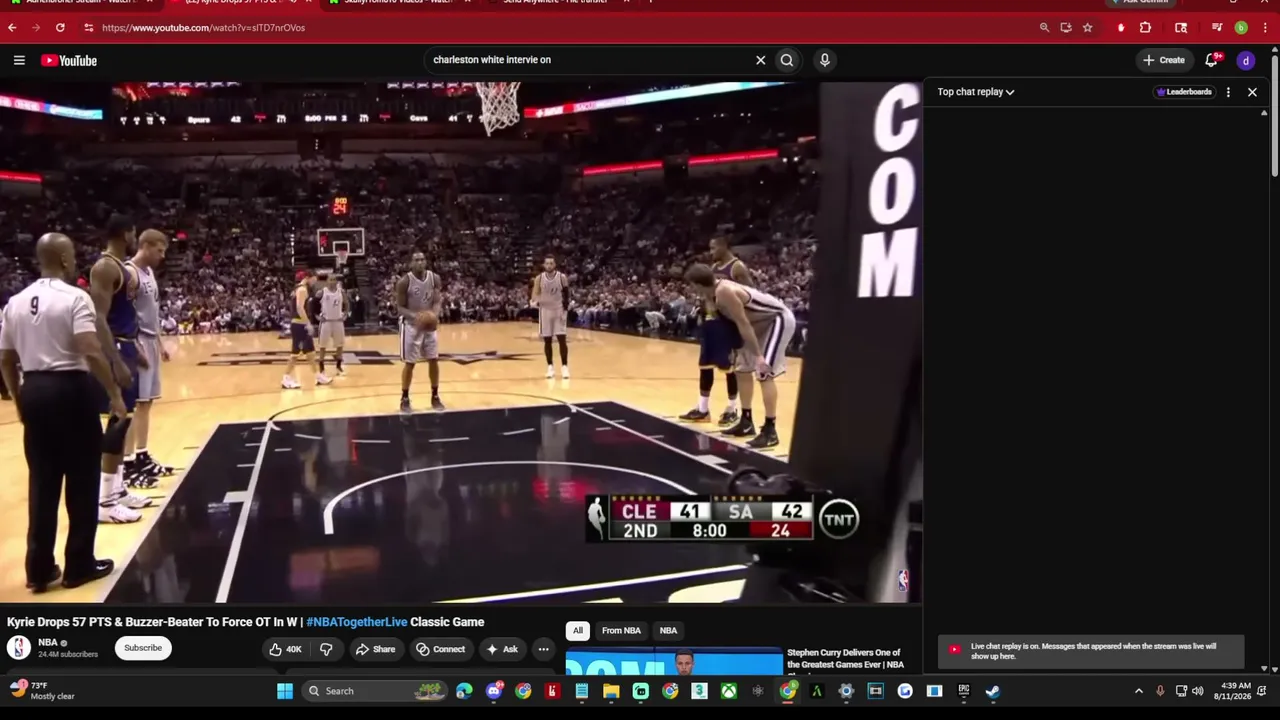Open the #NBATogetherLive hashtag link

click(357, 622)
